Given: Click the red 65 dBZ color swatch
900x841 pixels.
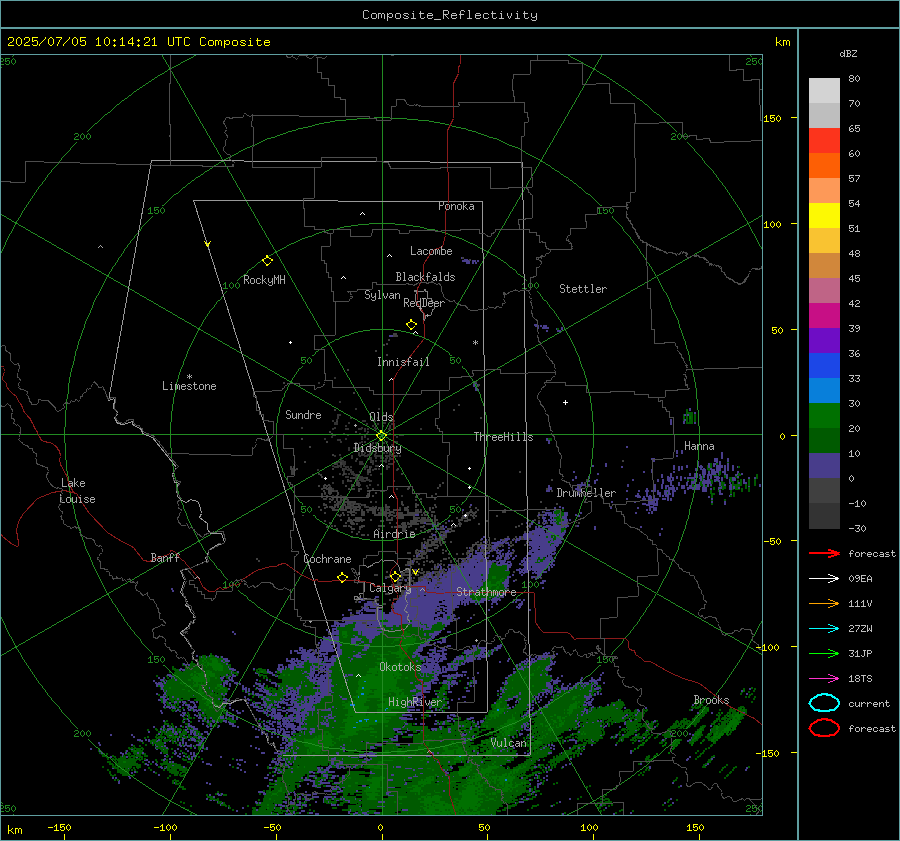Looking at the screenshot, I should tap(824, 140).
